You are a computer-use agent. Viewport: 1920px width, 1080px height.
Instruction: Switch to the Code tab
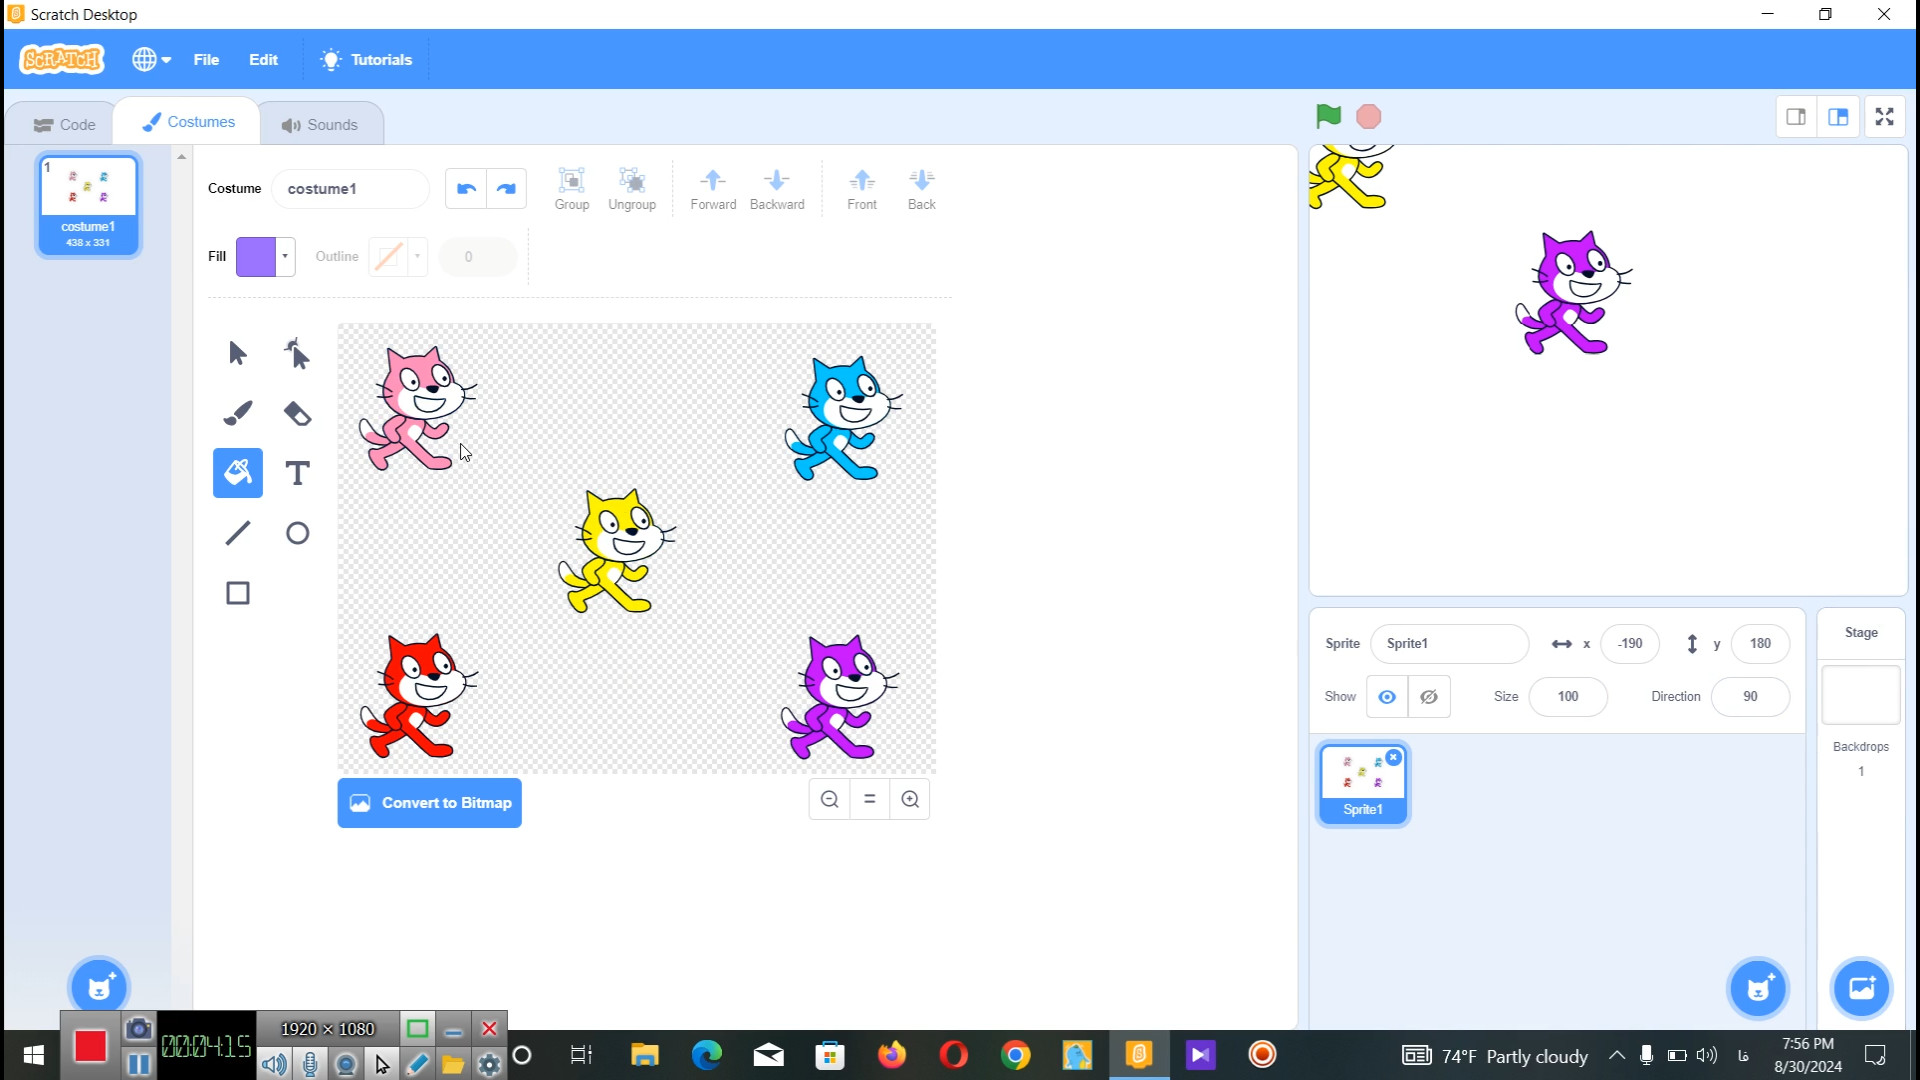pyautogui.click(x=64, y=125)
